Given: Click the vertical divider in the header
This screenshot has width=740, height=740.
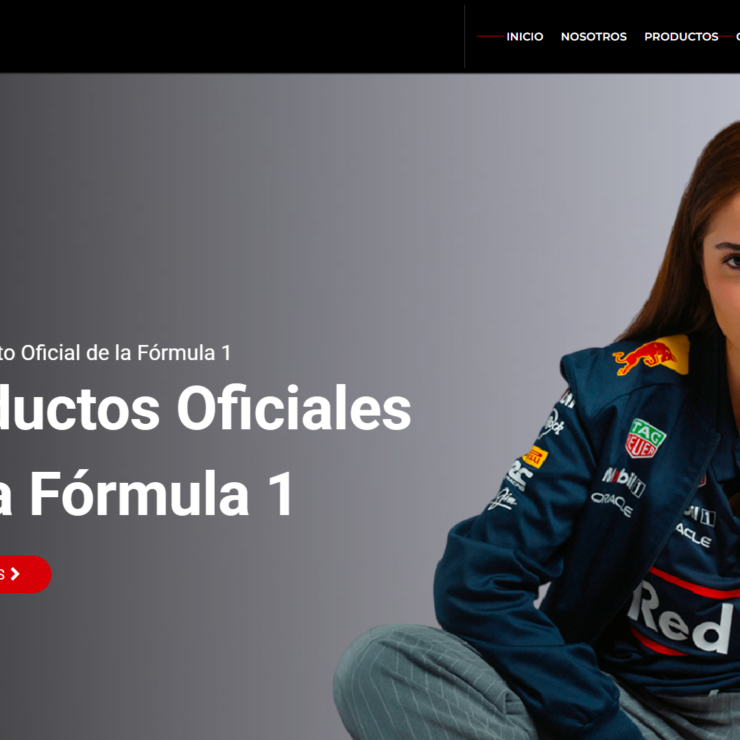Looking at the screenshot, I should coord(464,36).
